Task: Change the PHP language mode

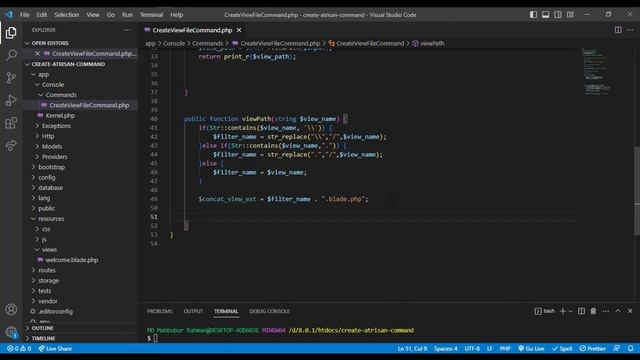Action: coord(505,349)
